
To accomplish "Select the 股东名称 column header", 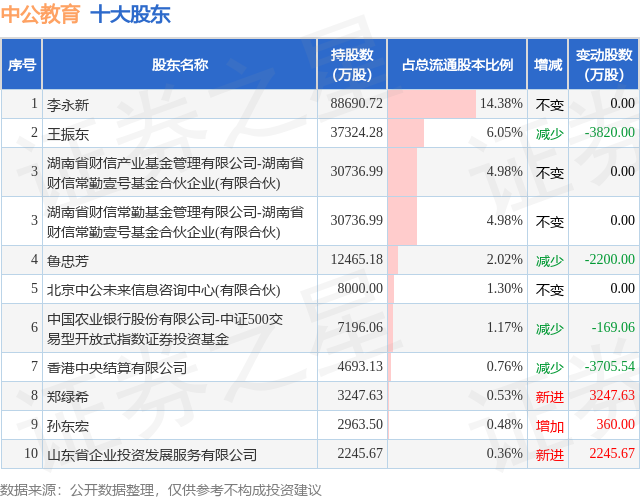I will [x=180, y=64].
